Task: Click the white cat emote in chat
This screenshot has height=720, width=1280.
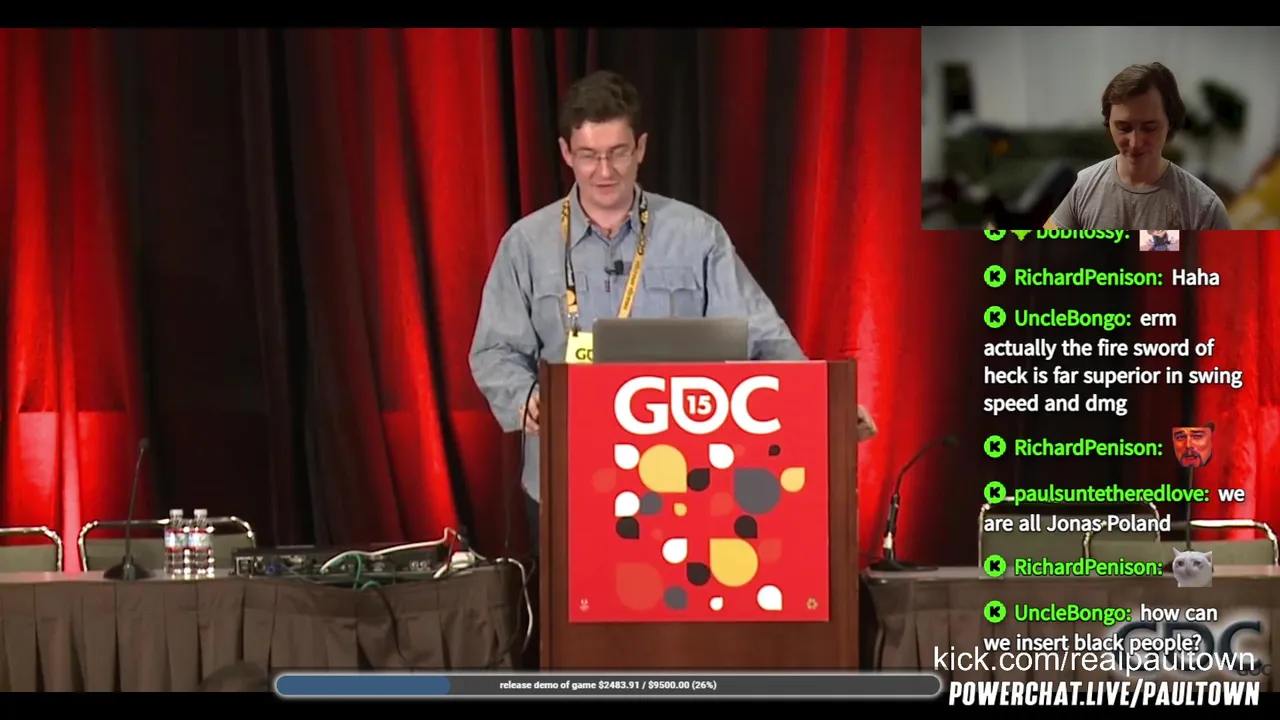Action: (x=1192, y=567)
